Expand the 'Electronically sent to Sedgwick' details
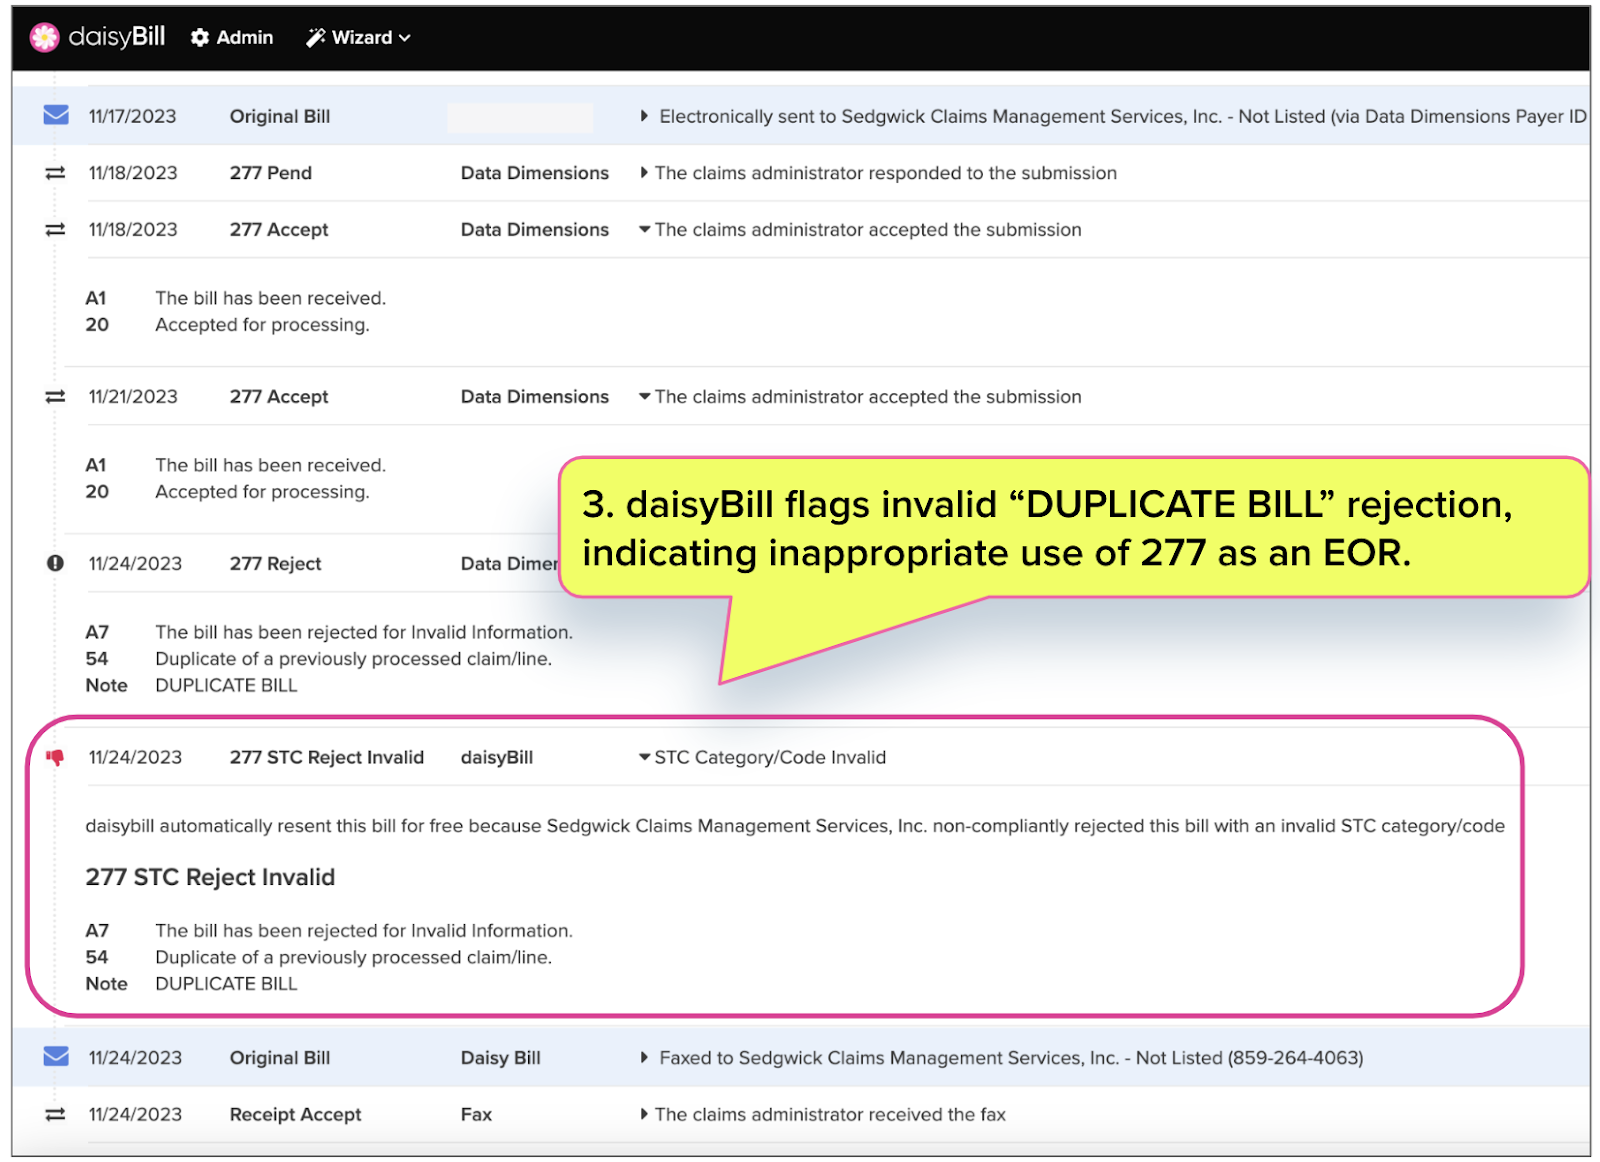The width and height of the screenshot is (1600, 1162). tap(644, 116)
